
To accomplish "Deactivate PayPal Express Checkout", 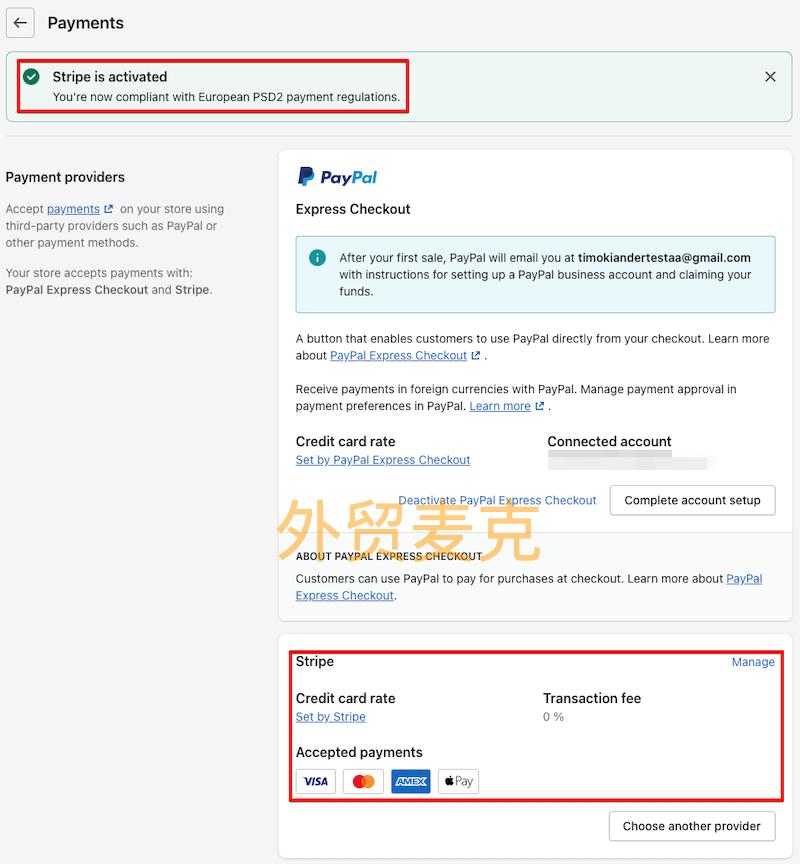I will [x=497, y=500].
